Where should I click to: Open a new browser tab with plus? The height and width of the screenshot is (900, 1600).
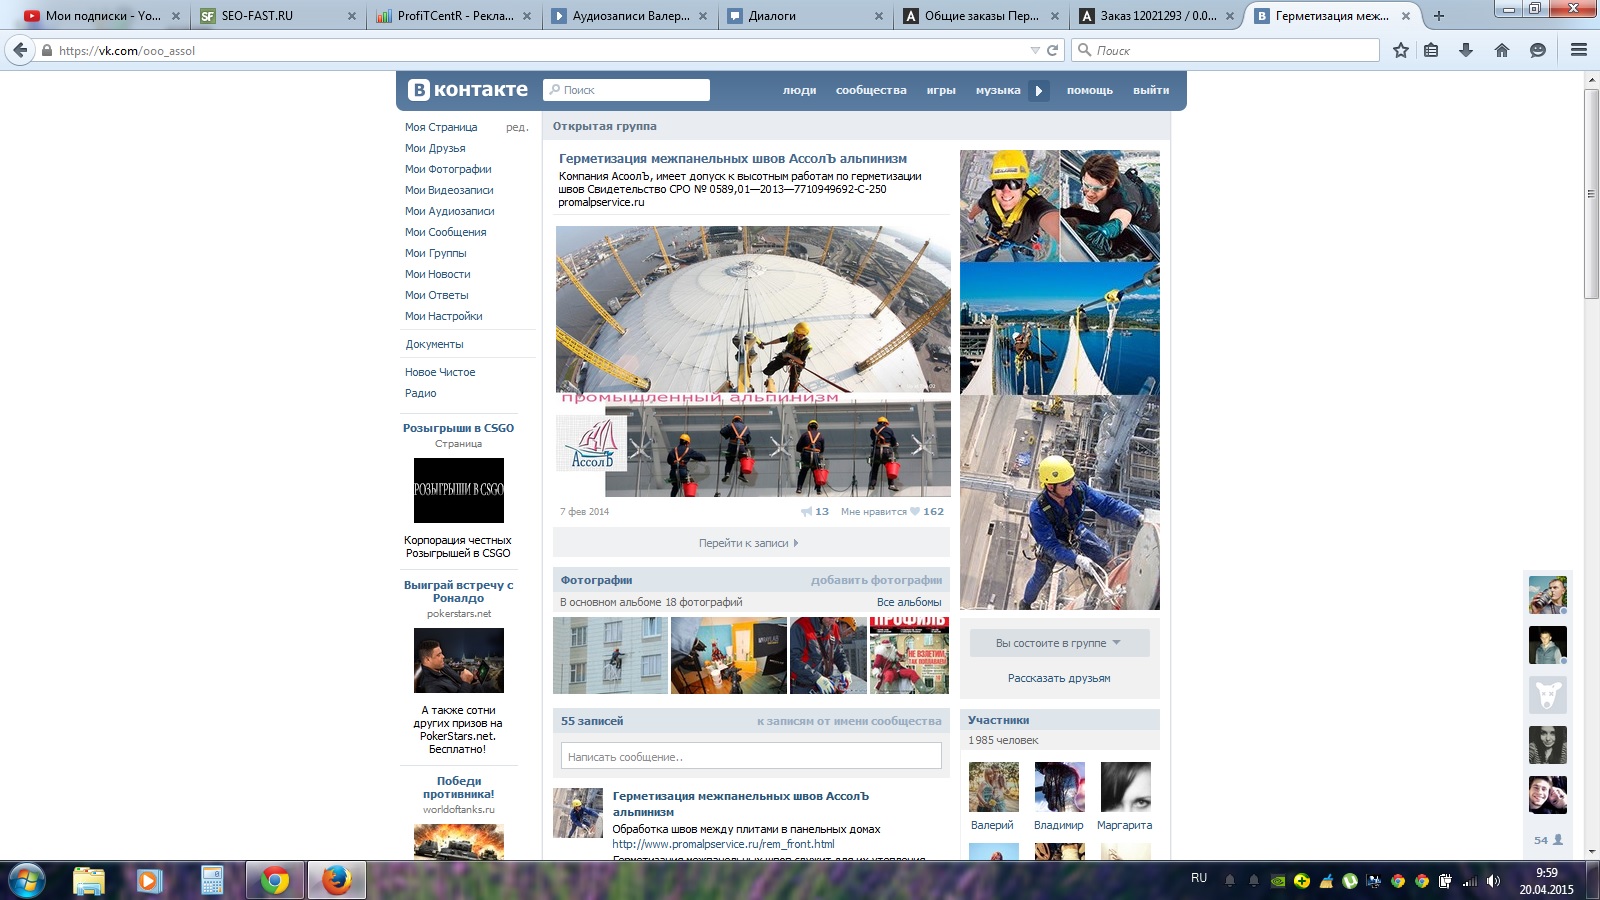[x=1439, y=16]
